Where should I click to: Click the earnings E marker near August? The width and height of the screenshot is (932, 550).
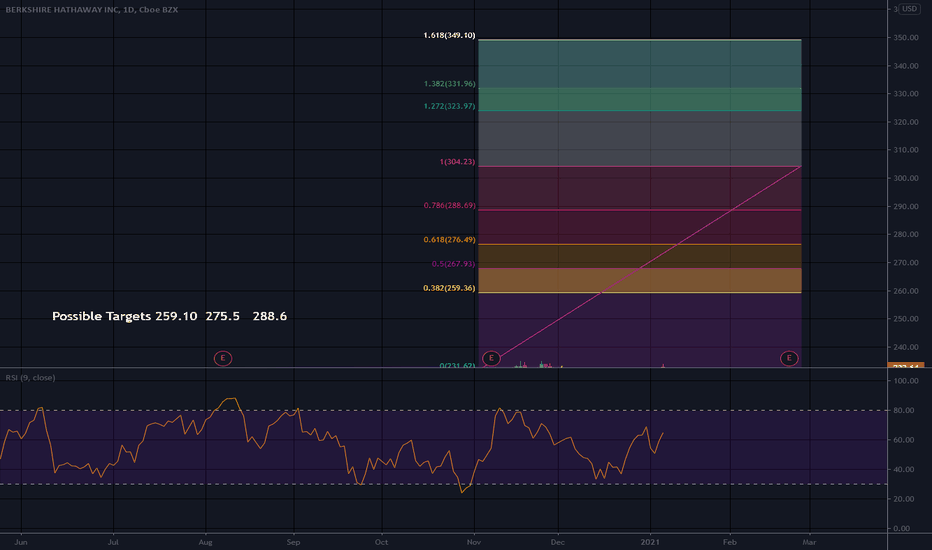pyautogui.click(x=223, y=358)
